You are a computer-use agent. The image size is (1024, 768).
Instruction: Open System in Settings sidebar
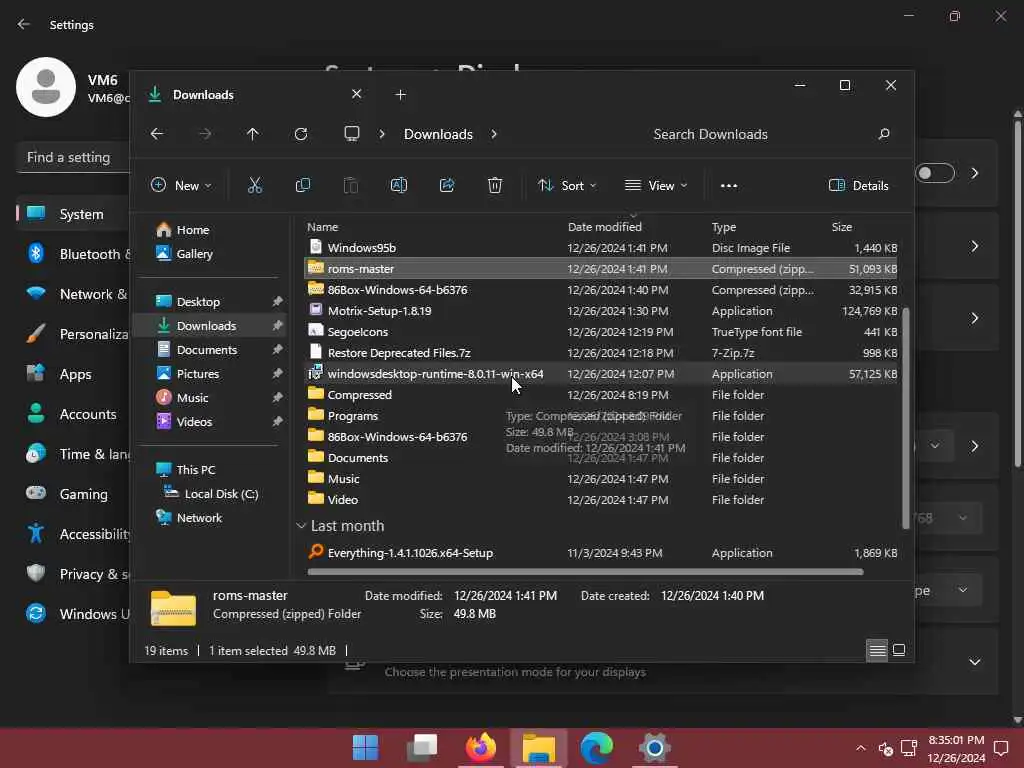[73, 214]
